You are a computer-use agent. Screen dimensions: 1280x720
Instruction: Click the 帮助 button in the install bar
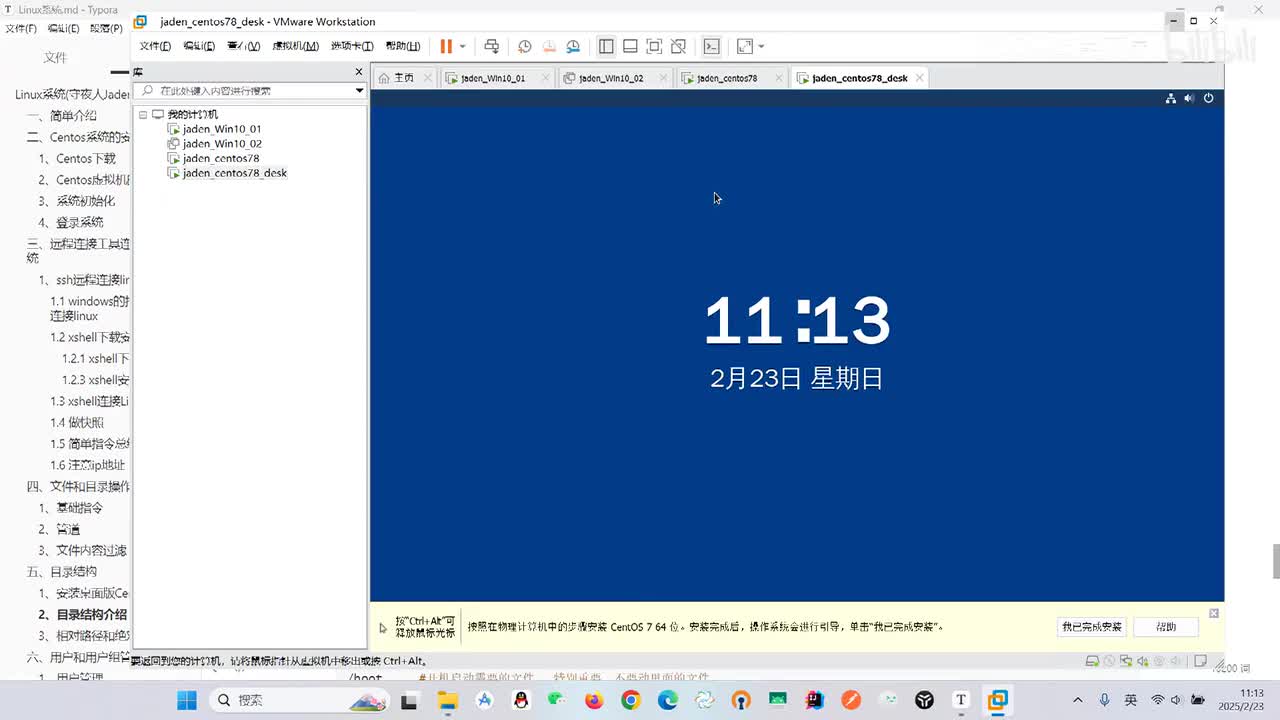(x=1166, y=627)
